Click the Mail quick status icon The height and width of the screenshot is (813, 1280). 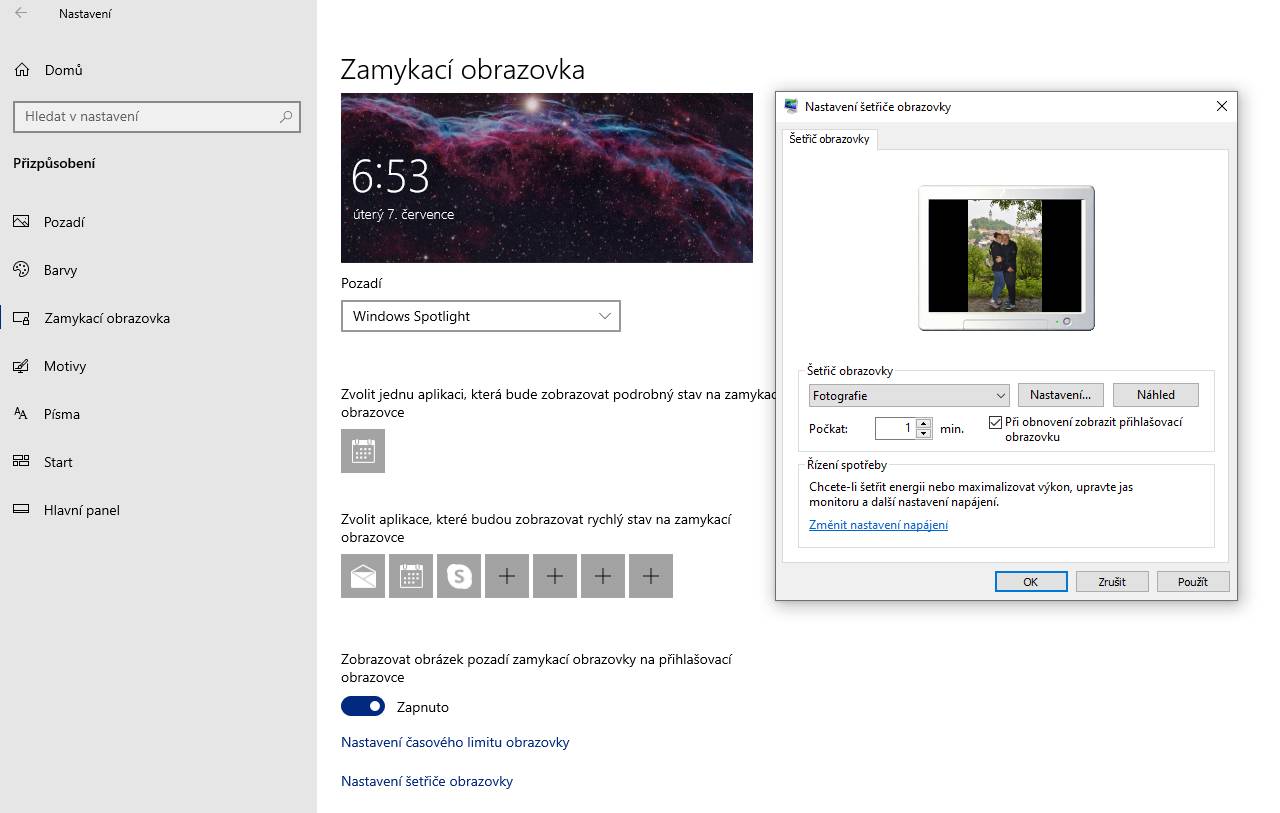(363, 576)
